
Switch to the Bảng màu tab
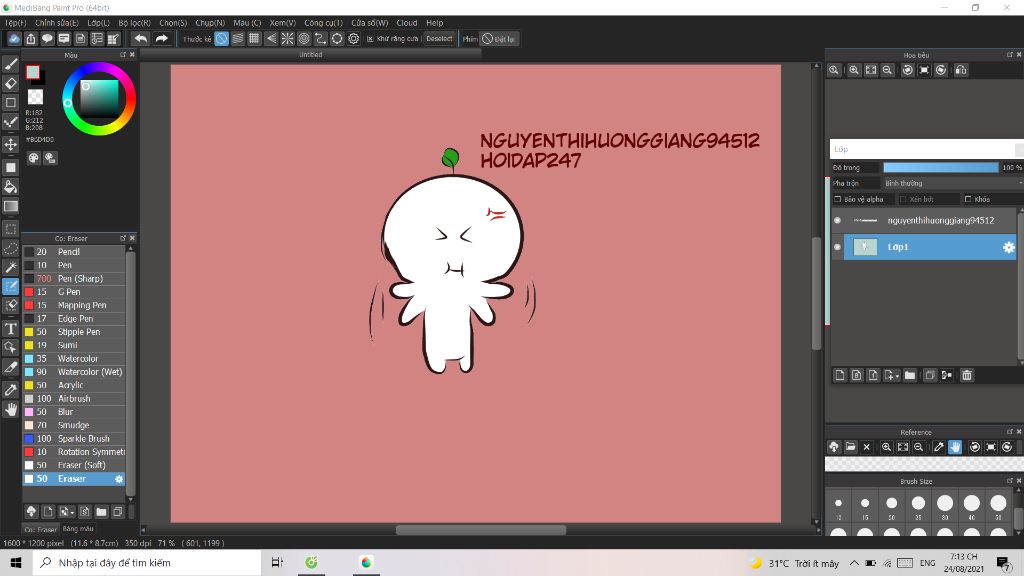[x=78, y=528]
